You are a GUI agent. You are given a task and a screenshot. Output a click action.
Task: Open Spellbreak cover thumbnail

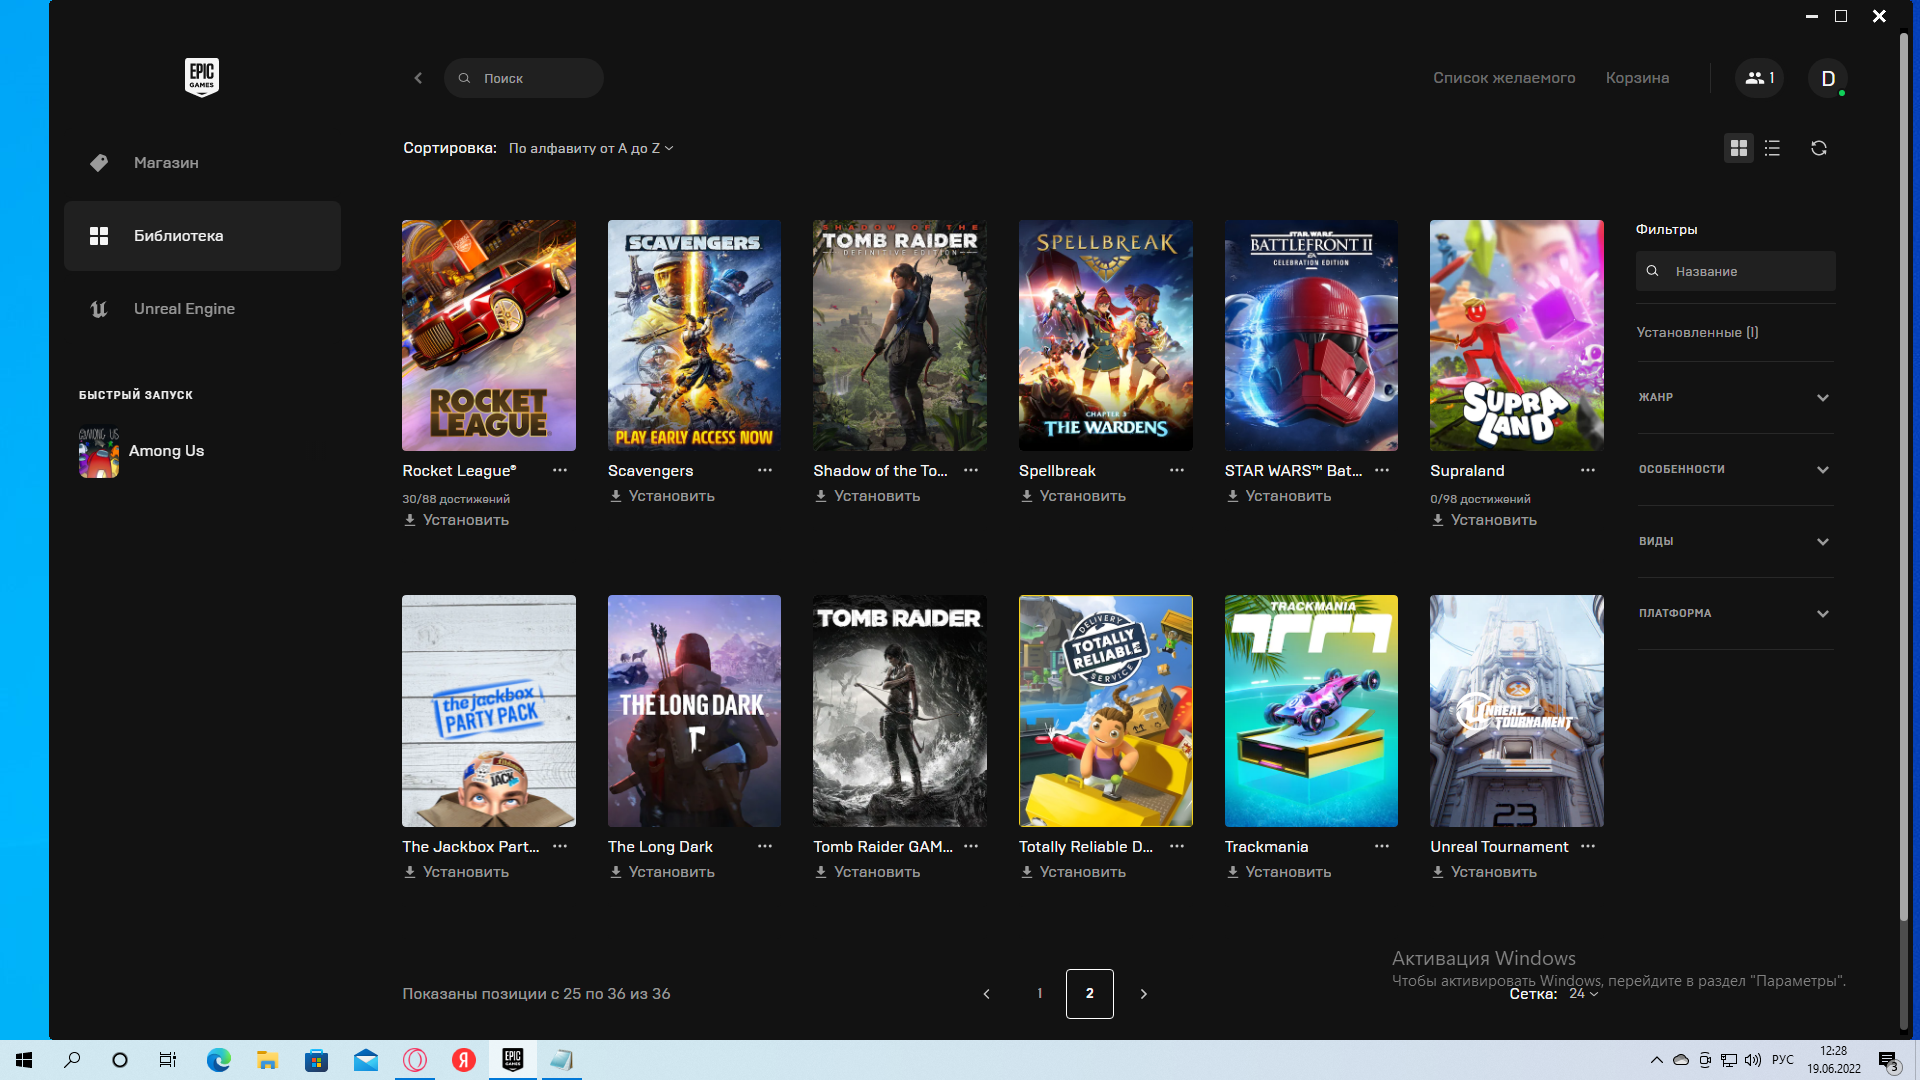tap(1105, 335)
